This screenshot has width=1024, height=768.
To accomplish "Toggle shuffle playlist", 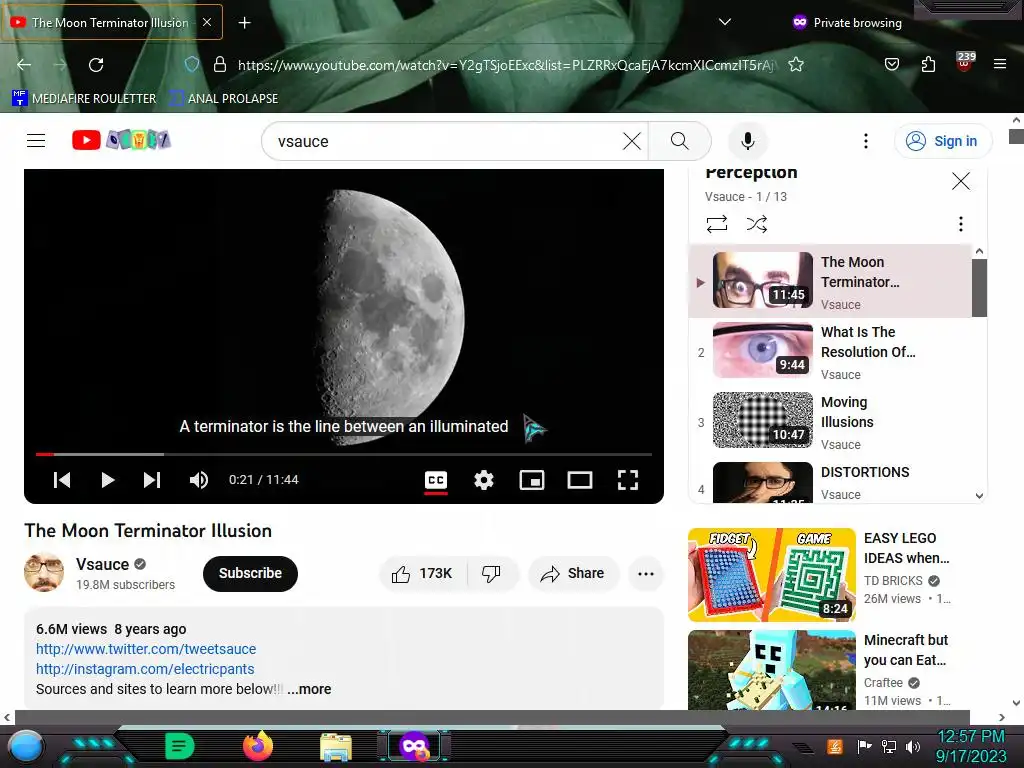I will pyautogui.click(x=756, y=224).
